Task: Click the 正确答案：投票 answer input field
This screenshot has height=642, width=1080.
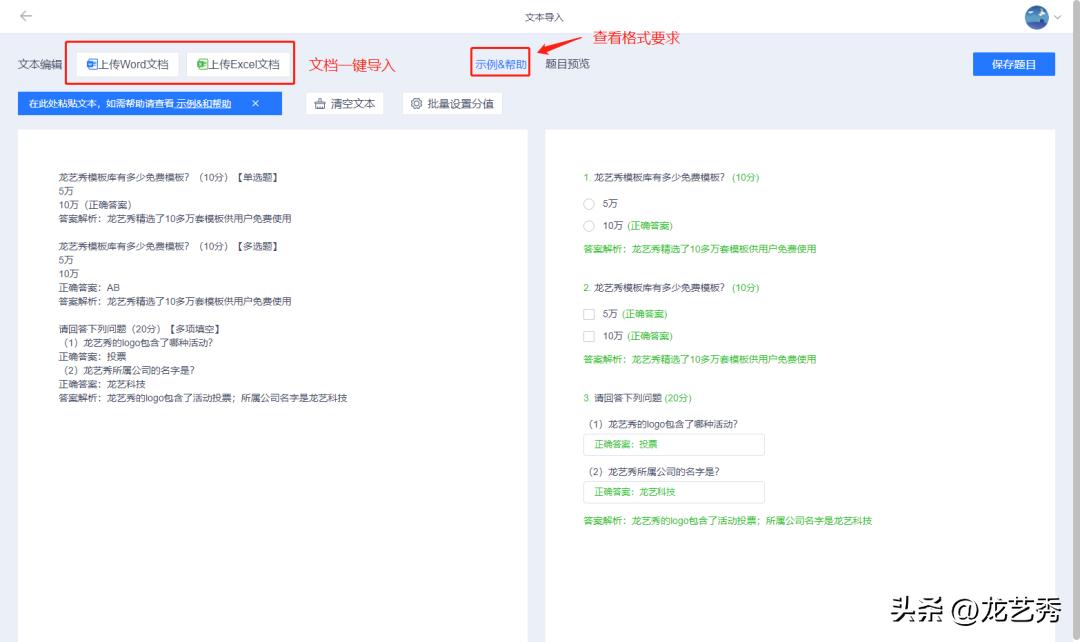Action: pos(673,444)
